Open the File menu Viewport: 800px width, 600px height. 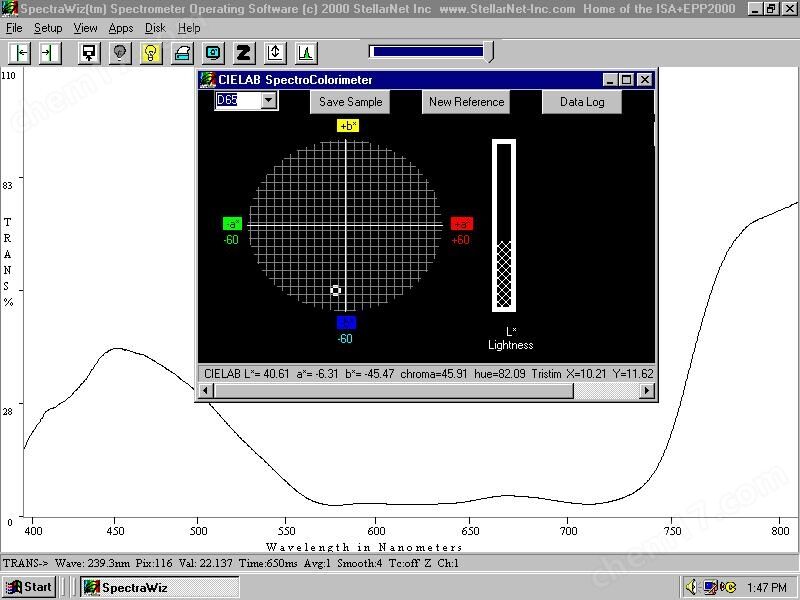[x=14, y=28]
